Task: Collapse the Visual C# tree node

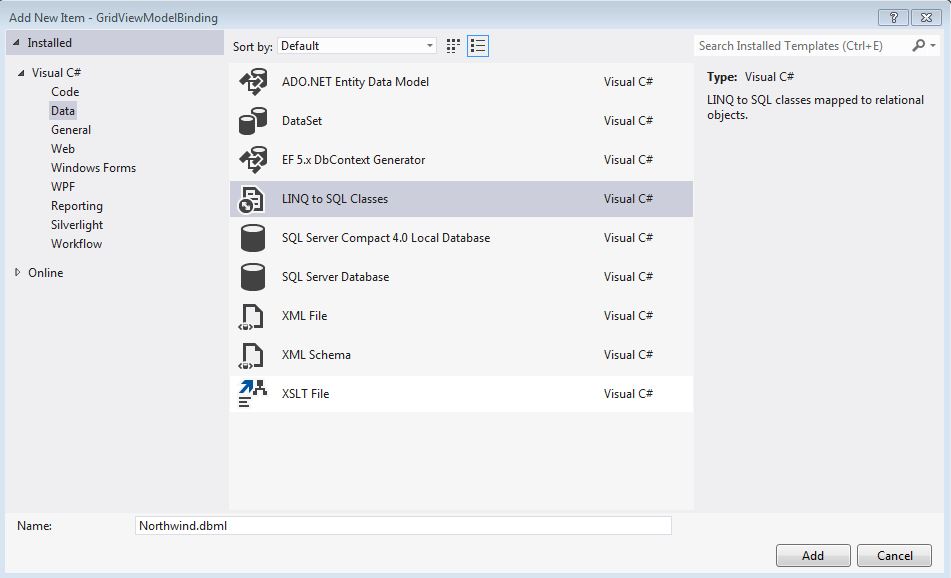Action: 20,73
